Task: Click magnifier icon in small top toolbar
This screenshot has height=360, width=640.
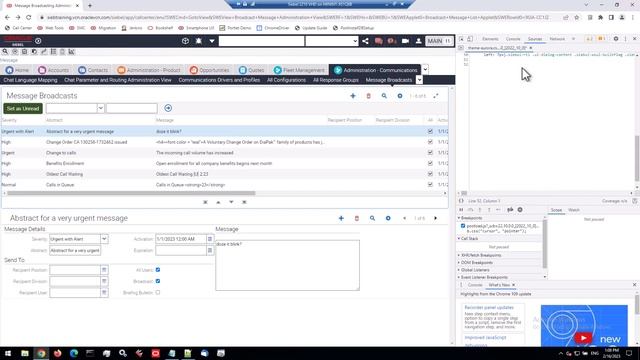Action: [5, 52]
